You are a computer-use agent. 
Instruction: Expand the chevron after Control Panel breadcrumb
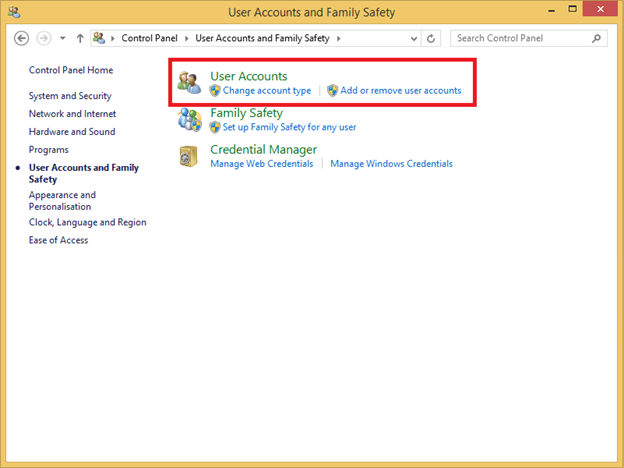pos(186,39)
